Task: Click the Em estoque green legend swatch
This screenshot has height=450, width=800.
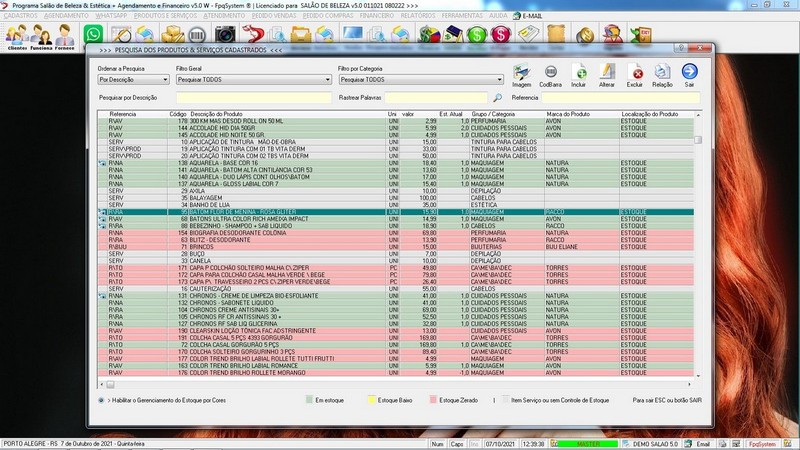Action: [309, 400]
